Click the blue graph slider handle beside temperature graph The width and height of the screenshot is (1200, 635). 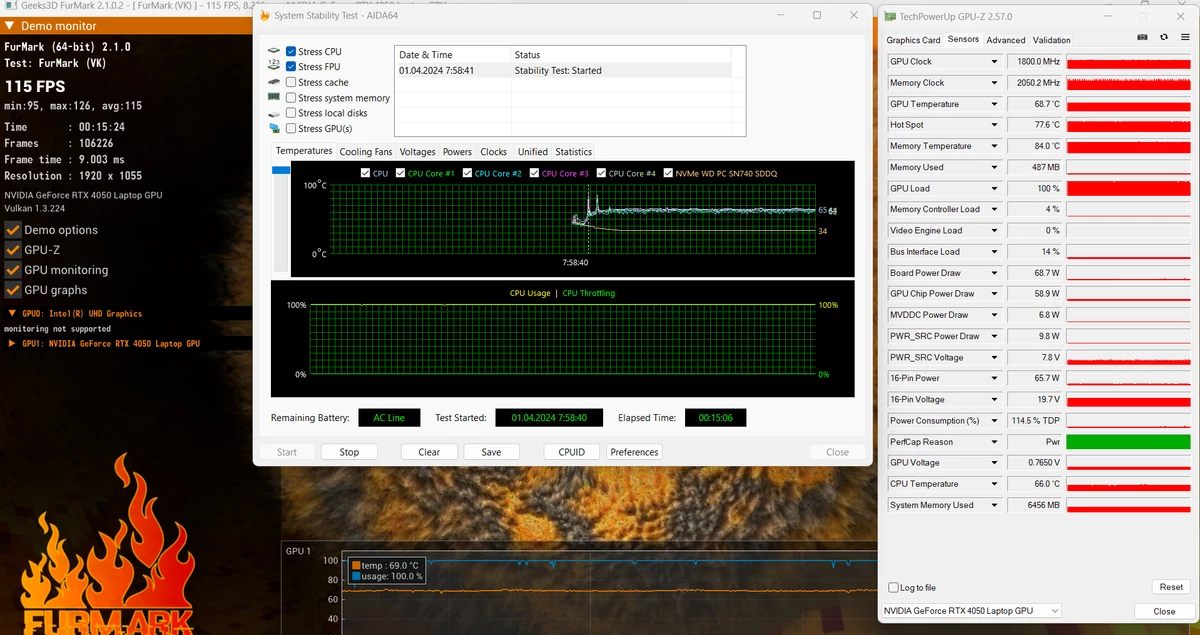[280, 171]
